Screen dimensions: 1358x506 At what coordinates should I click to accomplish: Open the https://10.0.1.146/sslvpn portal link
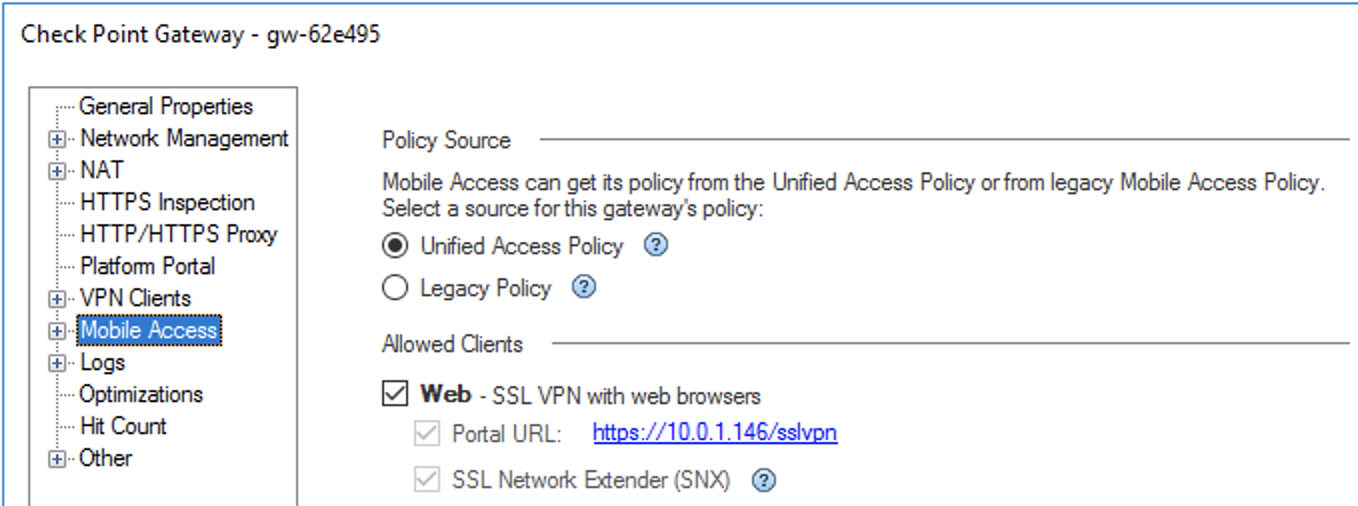coord(714,433)
